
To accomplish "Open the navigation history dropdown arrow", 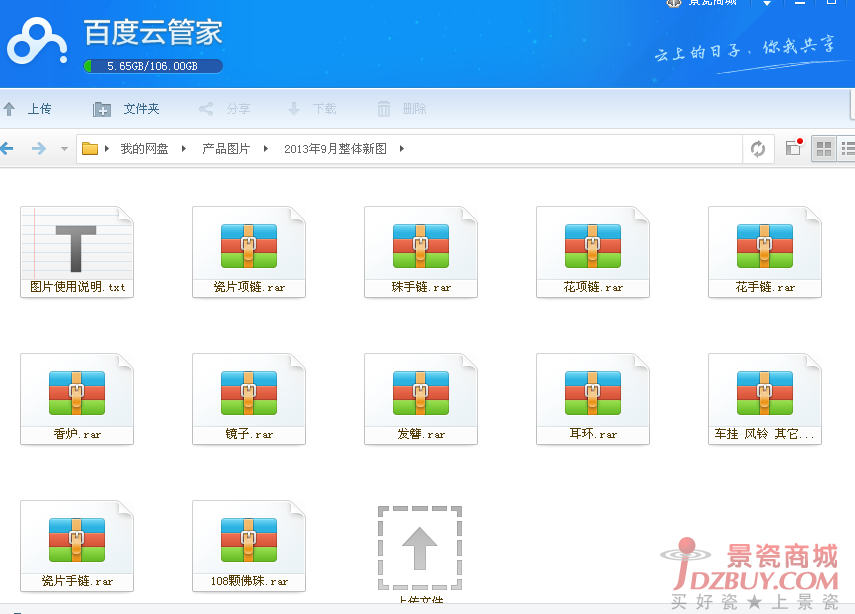I will tap(64, 149).
